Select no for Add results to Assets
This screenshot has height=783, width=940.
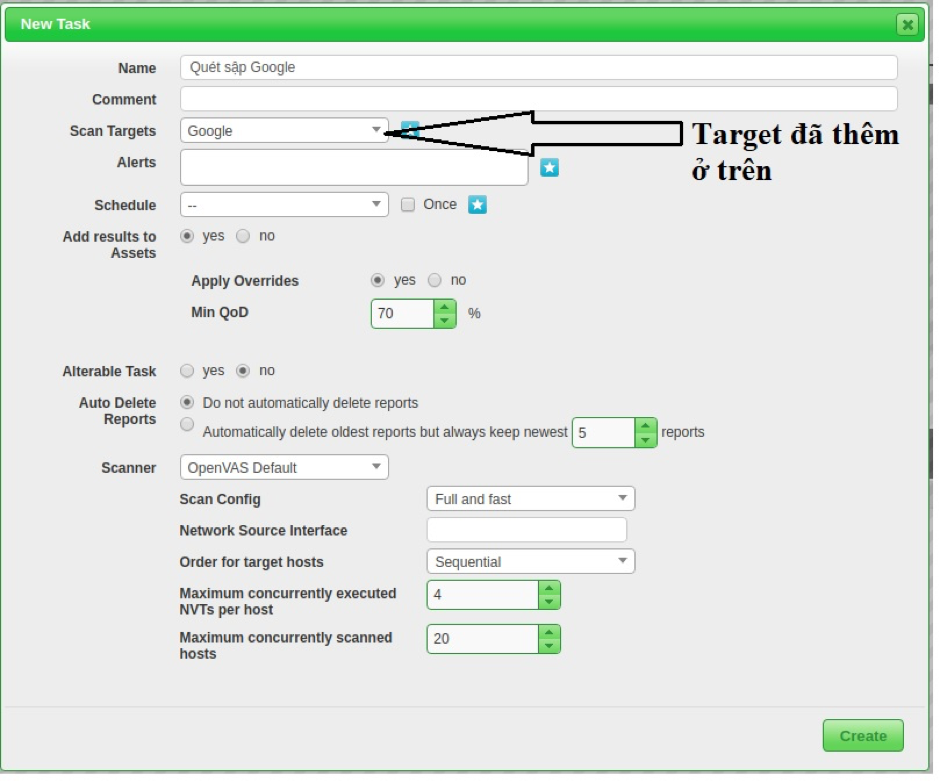click(245, 237)
